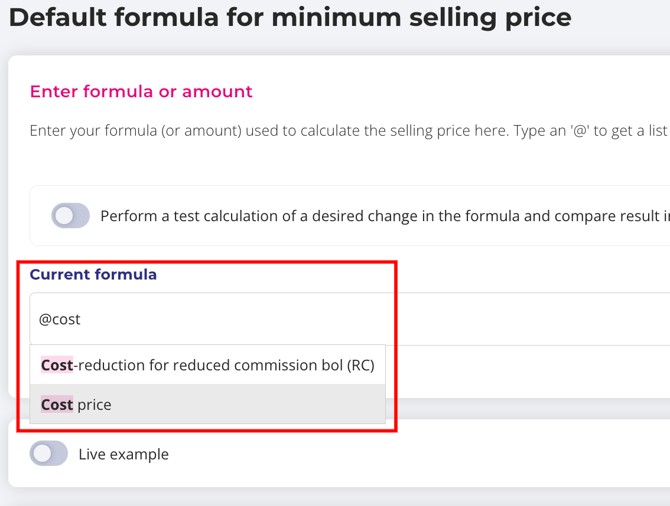Image resolution: width=670 pixels, height=506 pixels.
Task: Click "compare result" in the test calculation label
Action: click(610, 216)
